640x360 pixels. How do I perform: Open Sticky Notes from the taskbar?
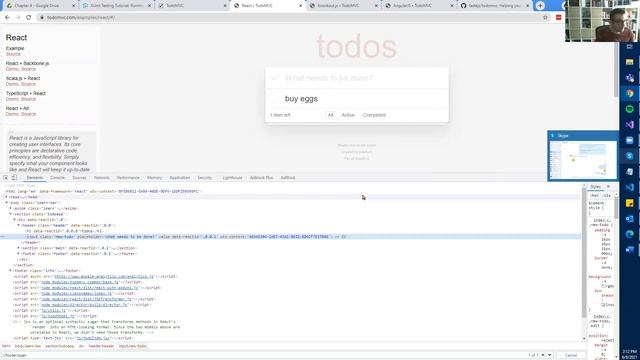[629, 203]
